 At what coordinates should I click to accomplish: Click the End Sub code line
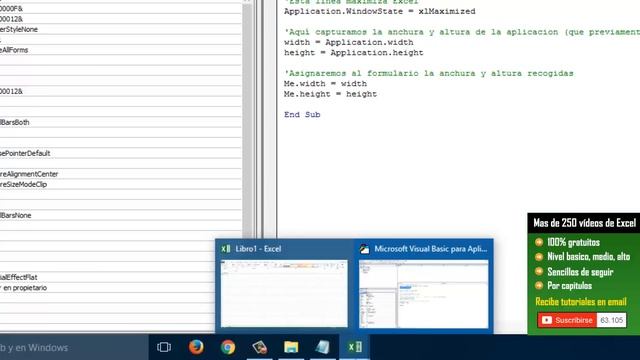tap(302, 115)
